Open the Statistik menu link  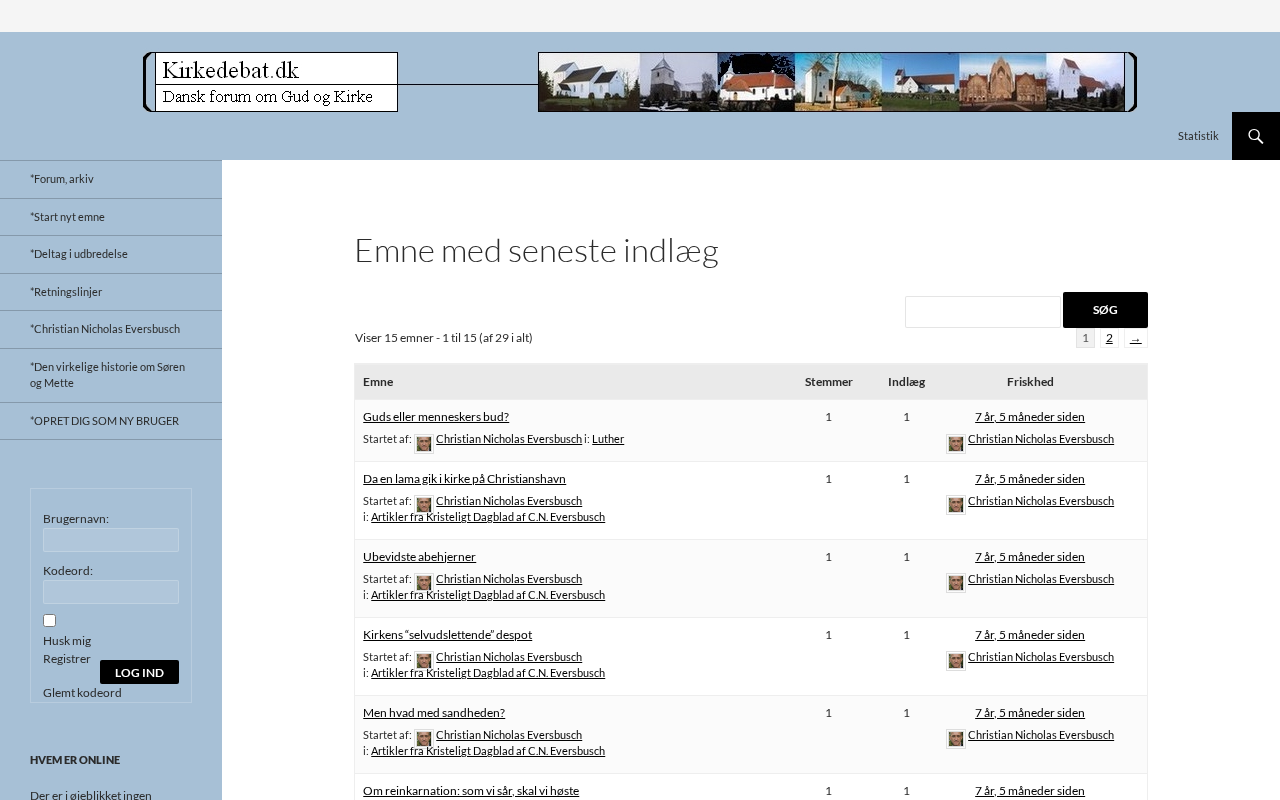1198,136
